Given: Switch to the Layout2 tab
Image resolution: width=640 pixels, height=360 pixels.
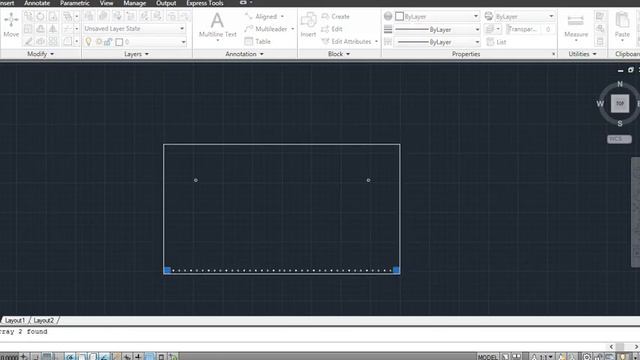Looking at the screenshot, I should click(43, 320).
